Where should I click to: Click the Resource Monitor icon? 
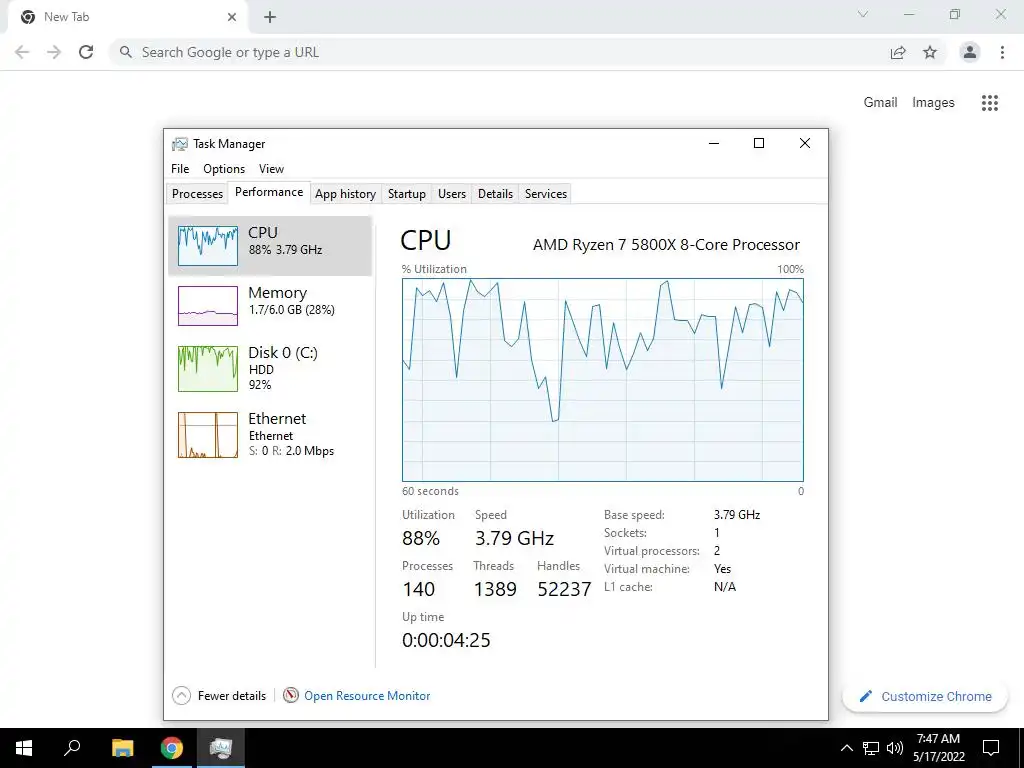(291, 696)
